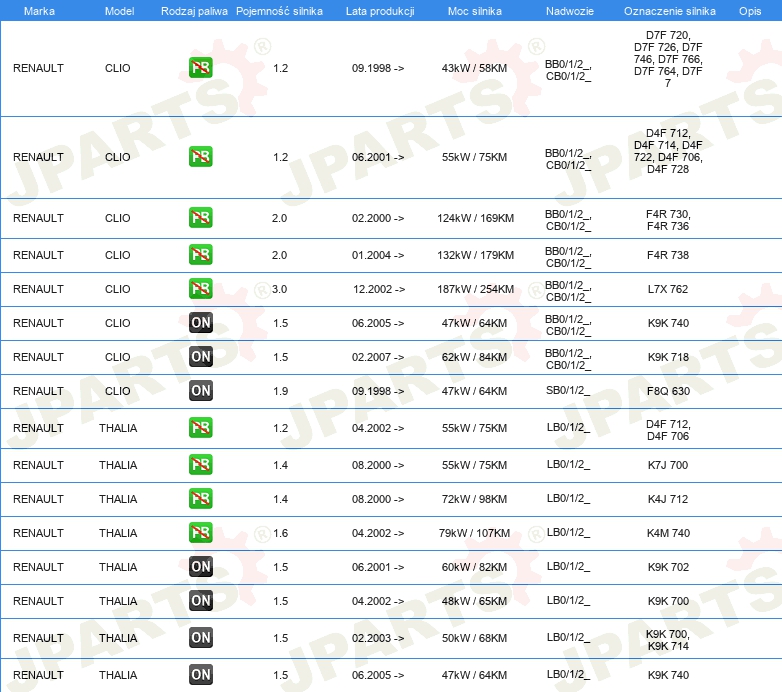The width and height of the screenshot is (782, 692).
Task: Select the ON diesel icon in the 48kW / 65KM row
Action: (200, 600)
